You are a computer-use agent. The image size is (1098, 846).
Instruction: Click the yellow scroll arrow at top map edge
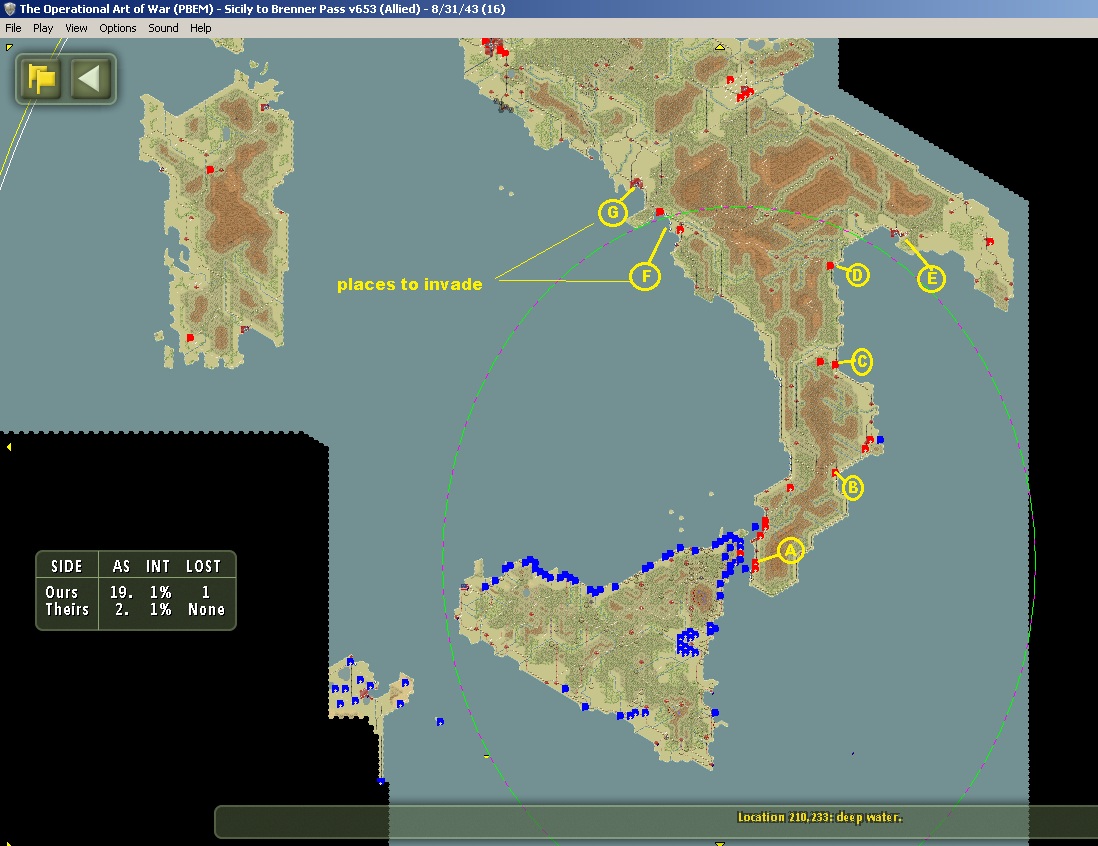click(x=719, y=47)
